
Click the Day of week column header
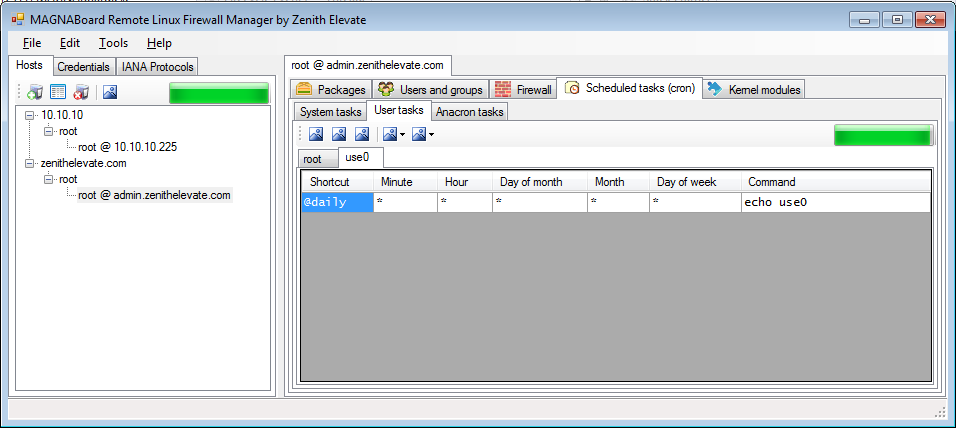point(695,182)
